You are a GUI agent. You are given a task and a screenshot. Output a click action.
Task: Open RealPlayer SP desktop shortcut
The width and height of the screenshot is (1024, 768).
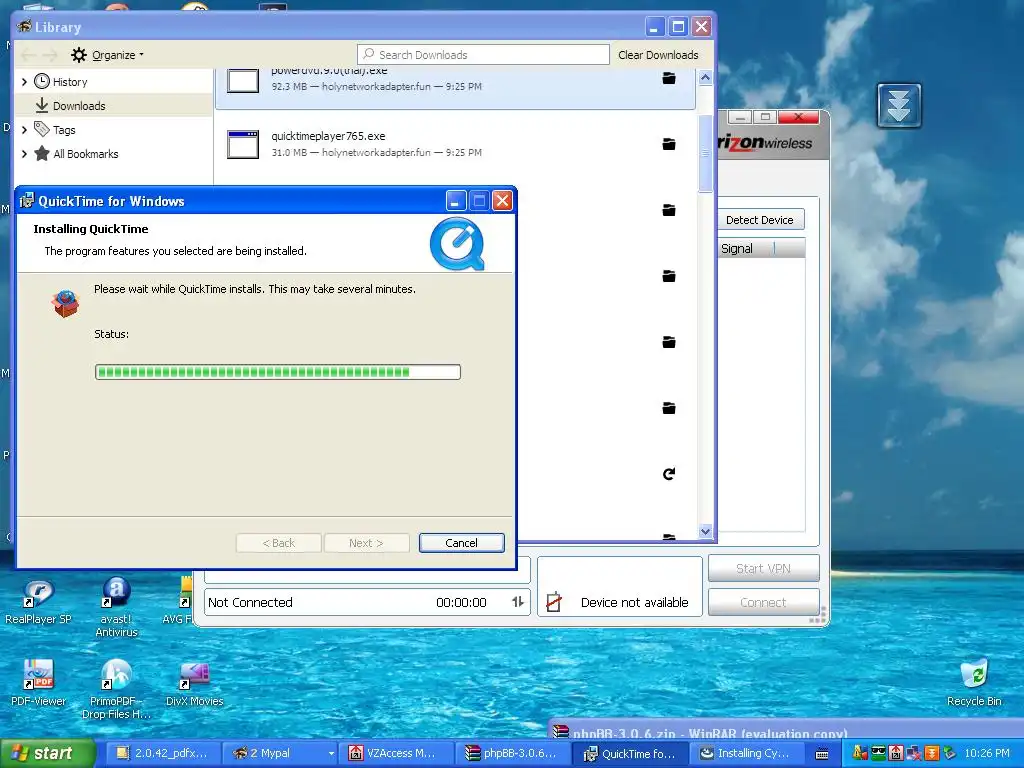click(38, 601)
